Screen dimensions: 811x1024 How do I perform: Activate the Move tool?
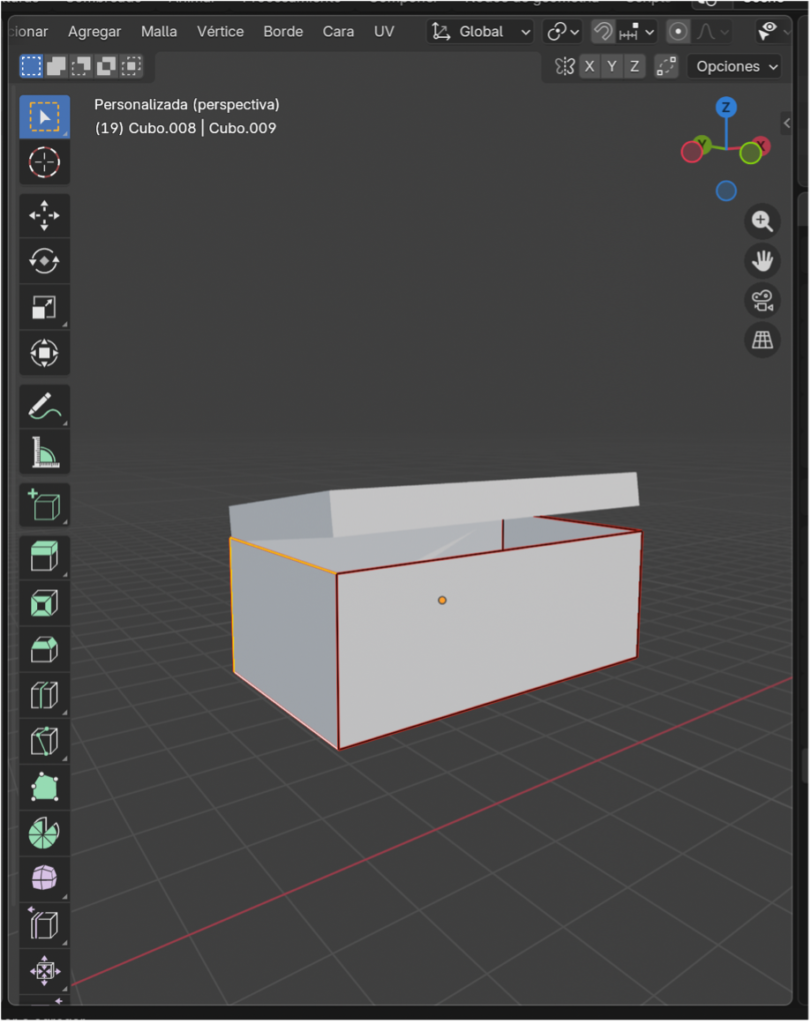[x=44, y=215]
